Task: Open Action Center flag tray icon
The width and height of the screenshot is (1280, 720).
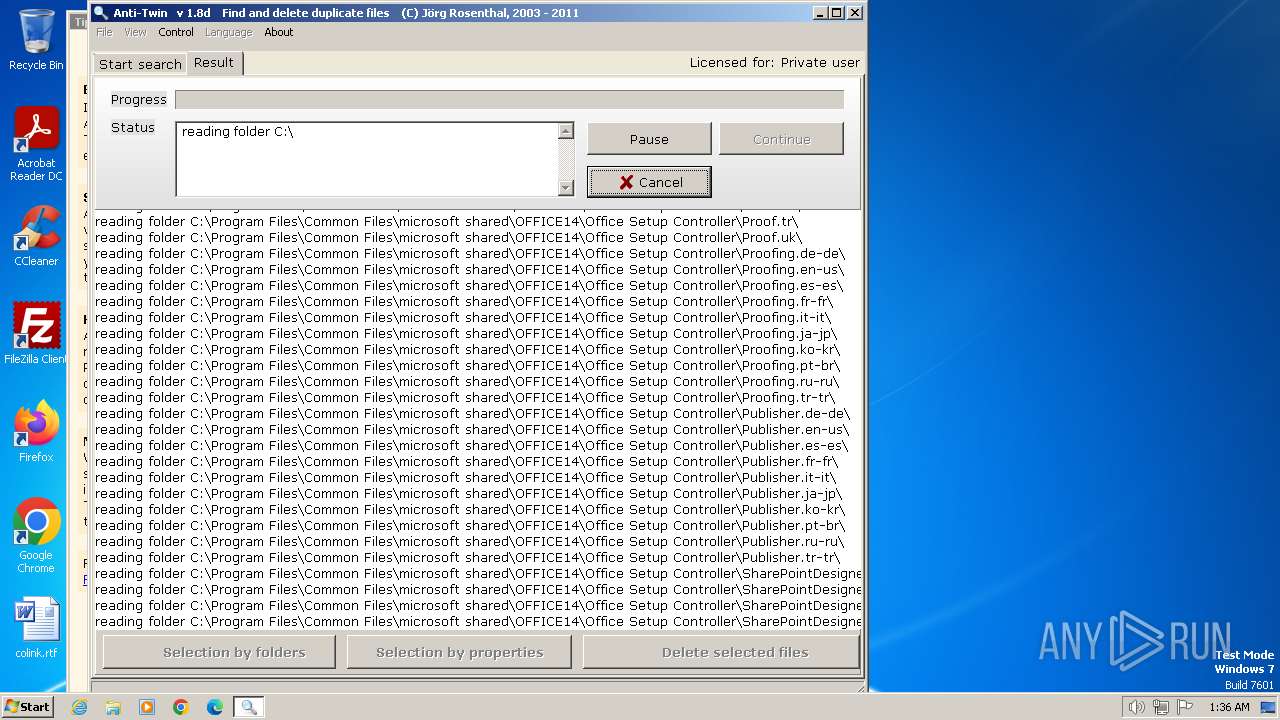Action: [x=1185, y=707]
